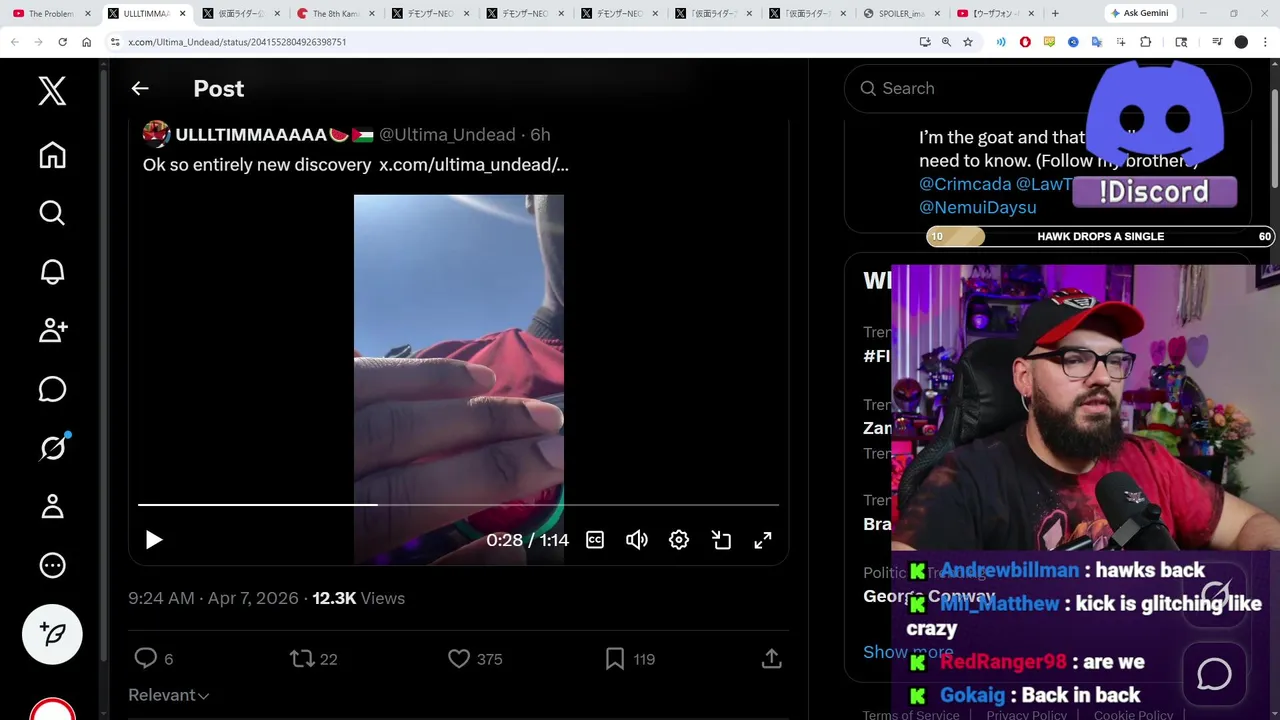Go to Home timeline icon
1280x720 pixels.
(x=52, y=155)
